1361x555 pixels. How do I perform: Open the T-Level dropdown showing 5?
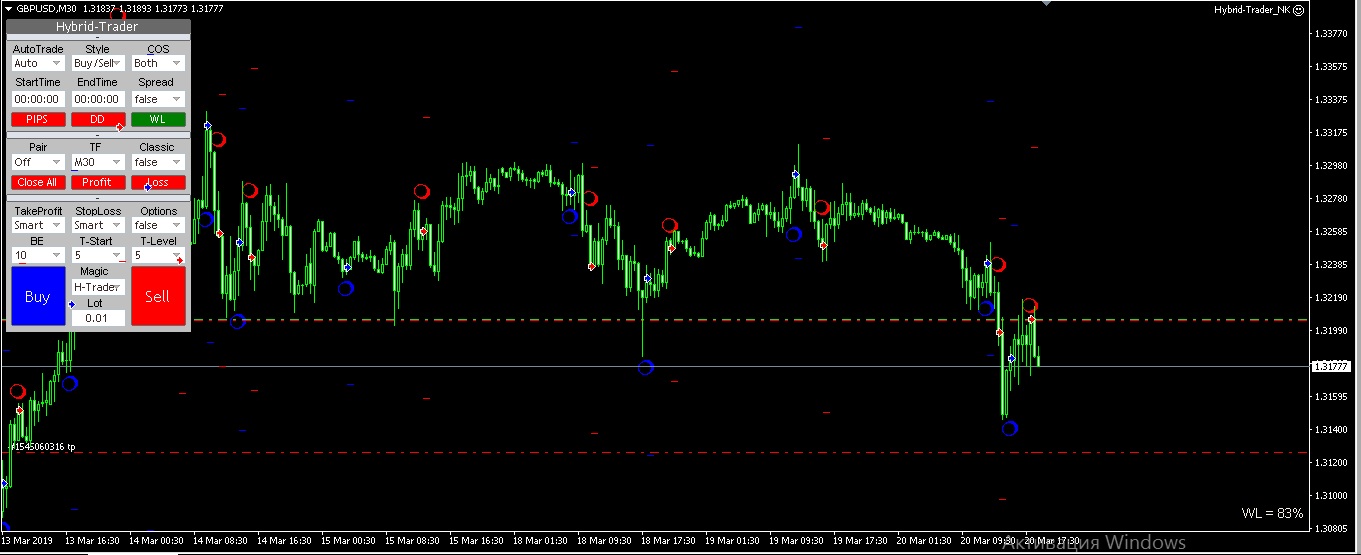[158, 255]
